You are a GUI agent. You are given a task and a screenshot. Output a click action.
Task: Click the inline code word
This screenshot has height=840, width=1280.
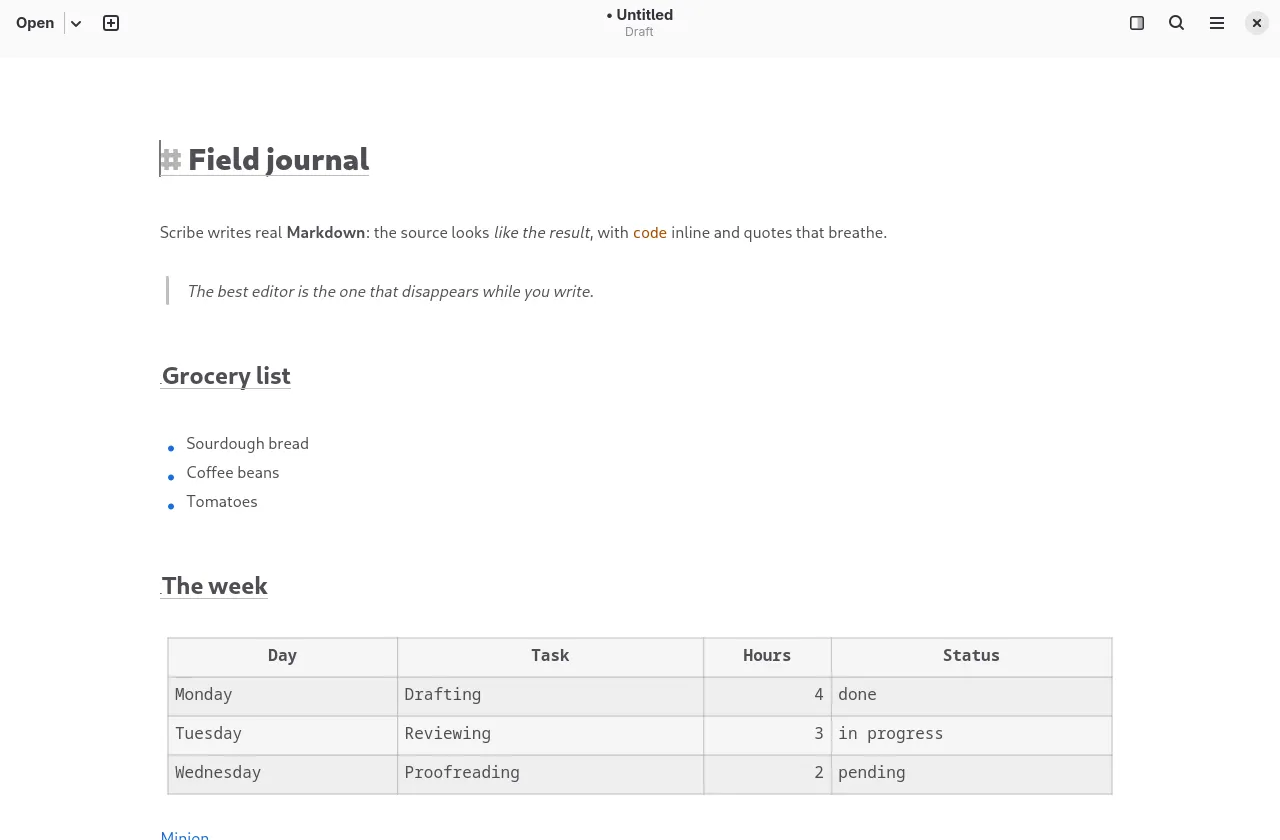point(650,232)
